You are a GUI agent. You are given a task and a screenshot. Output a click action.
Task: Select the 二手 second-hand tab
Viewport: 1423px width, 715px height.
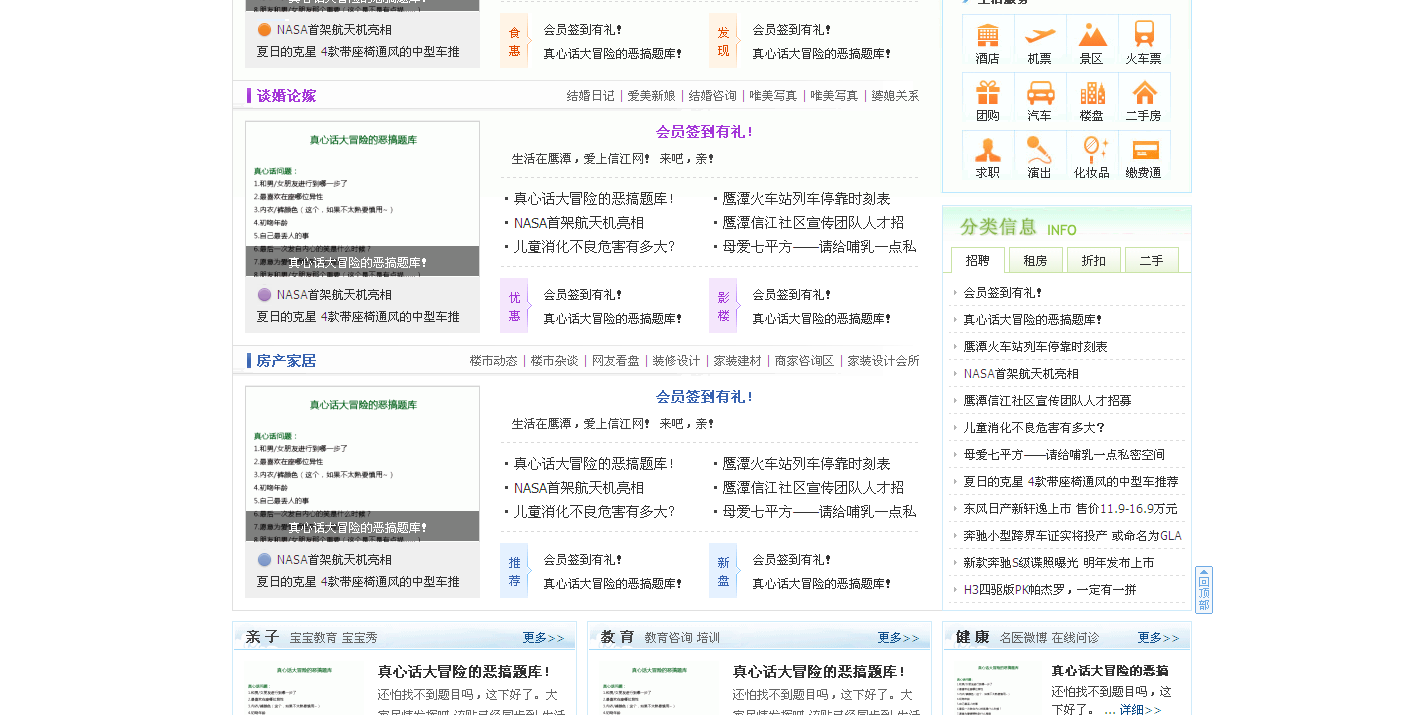click(1152, 260)
